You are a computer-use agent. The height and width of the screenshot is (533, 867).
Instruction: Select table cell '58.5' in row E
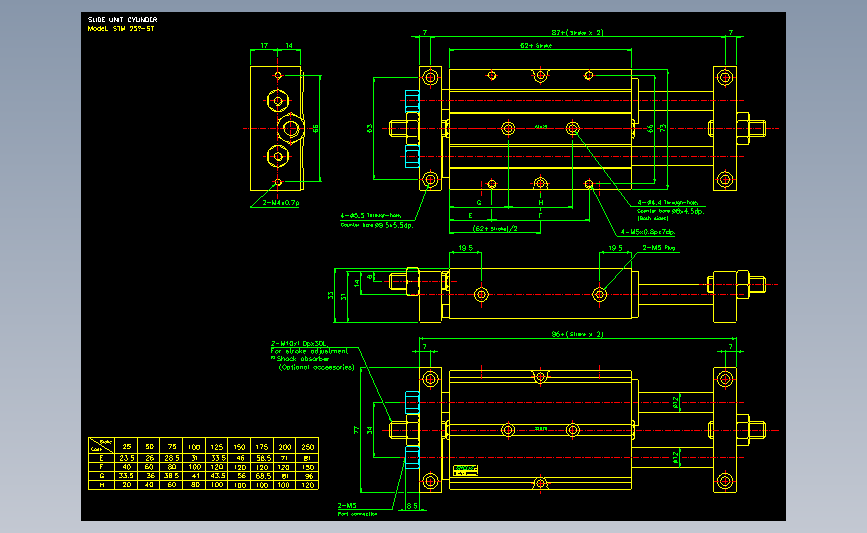pos(263,458)
